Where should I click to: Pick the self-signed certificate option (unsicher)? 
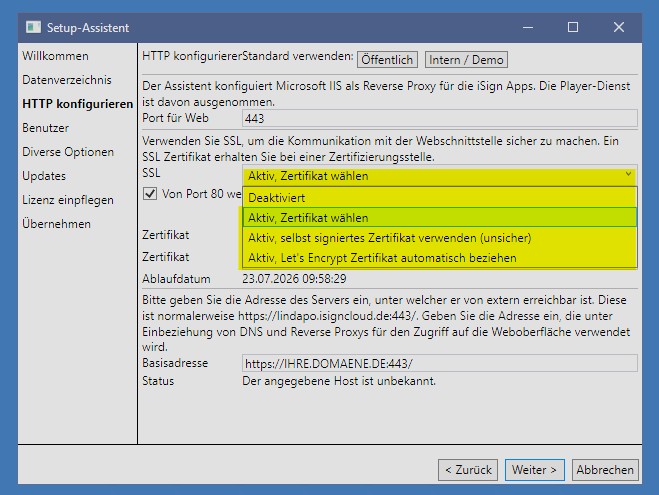(440, 238)
